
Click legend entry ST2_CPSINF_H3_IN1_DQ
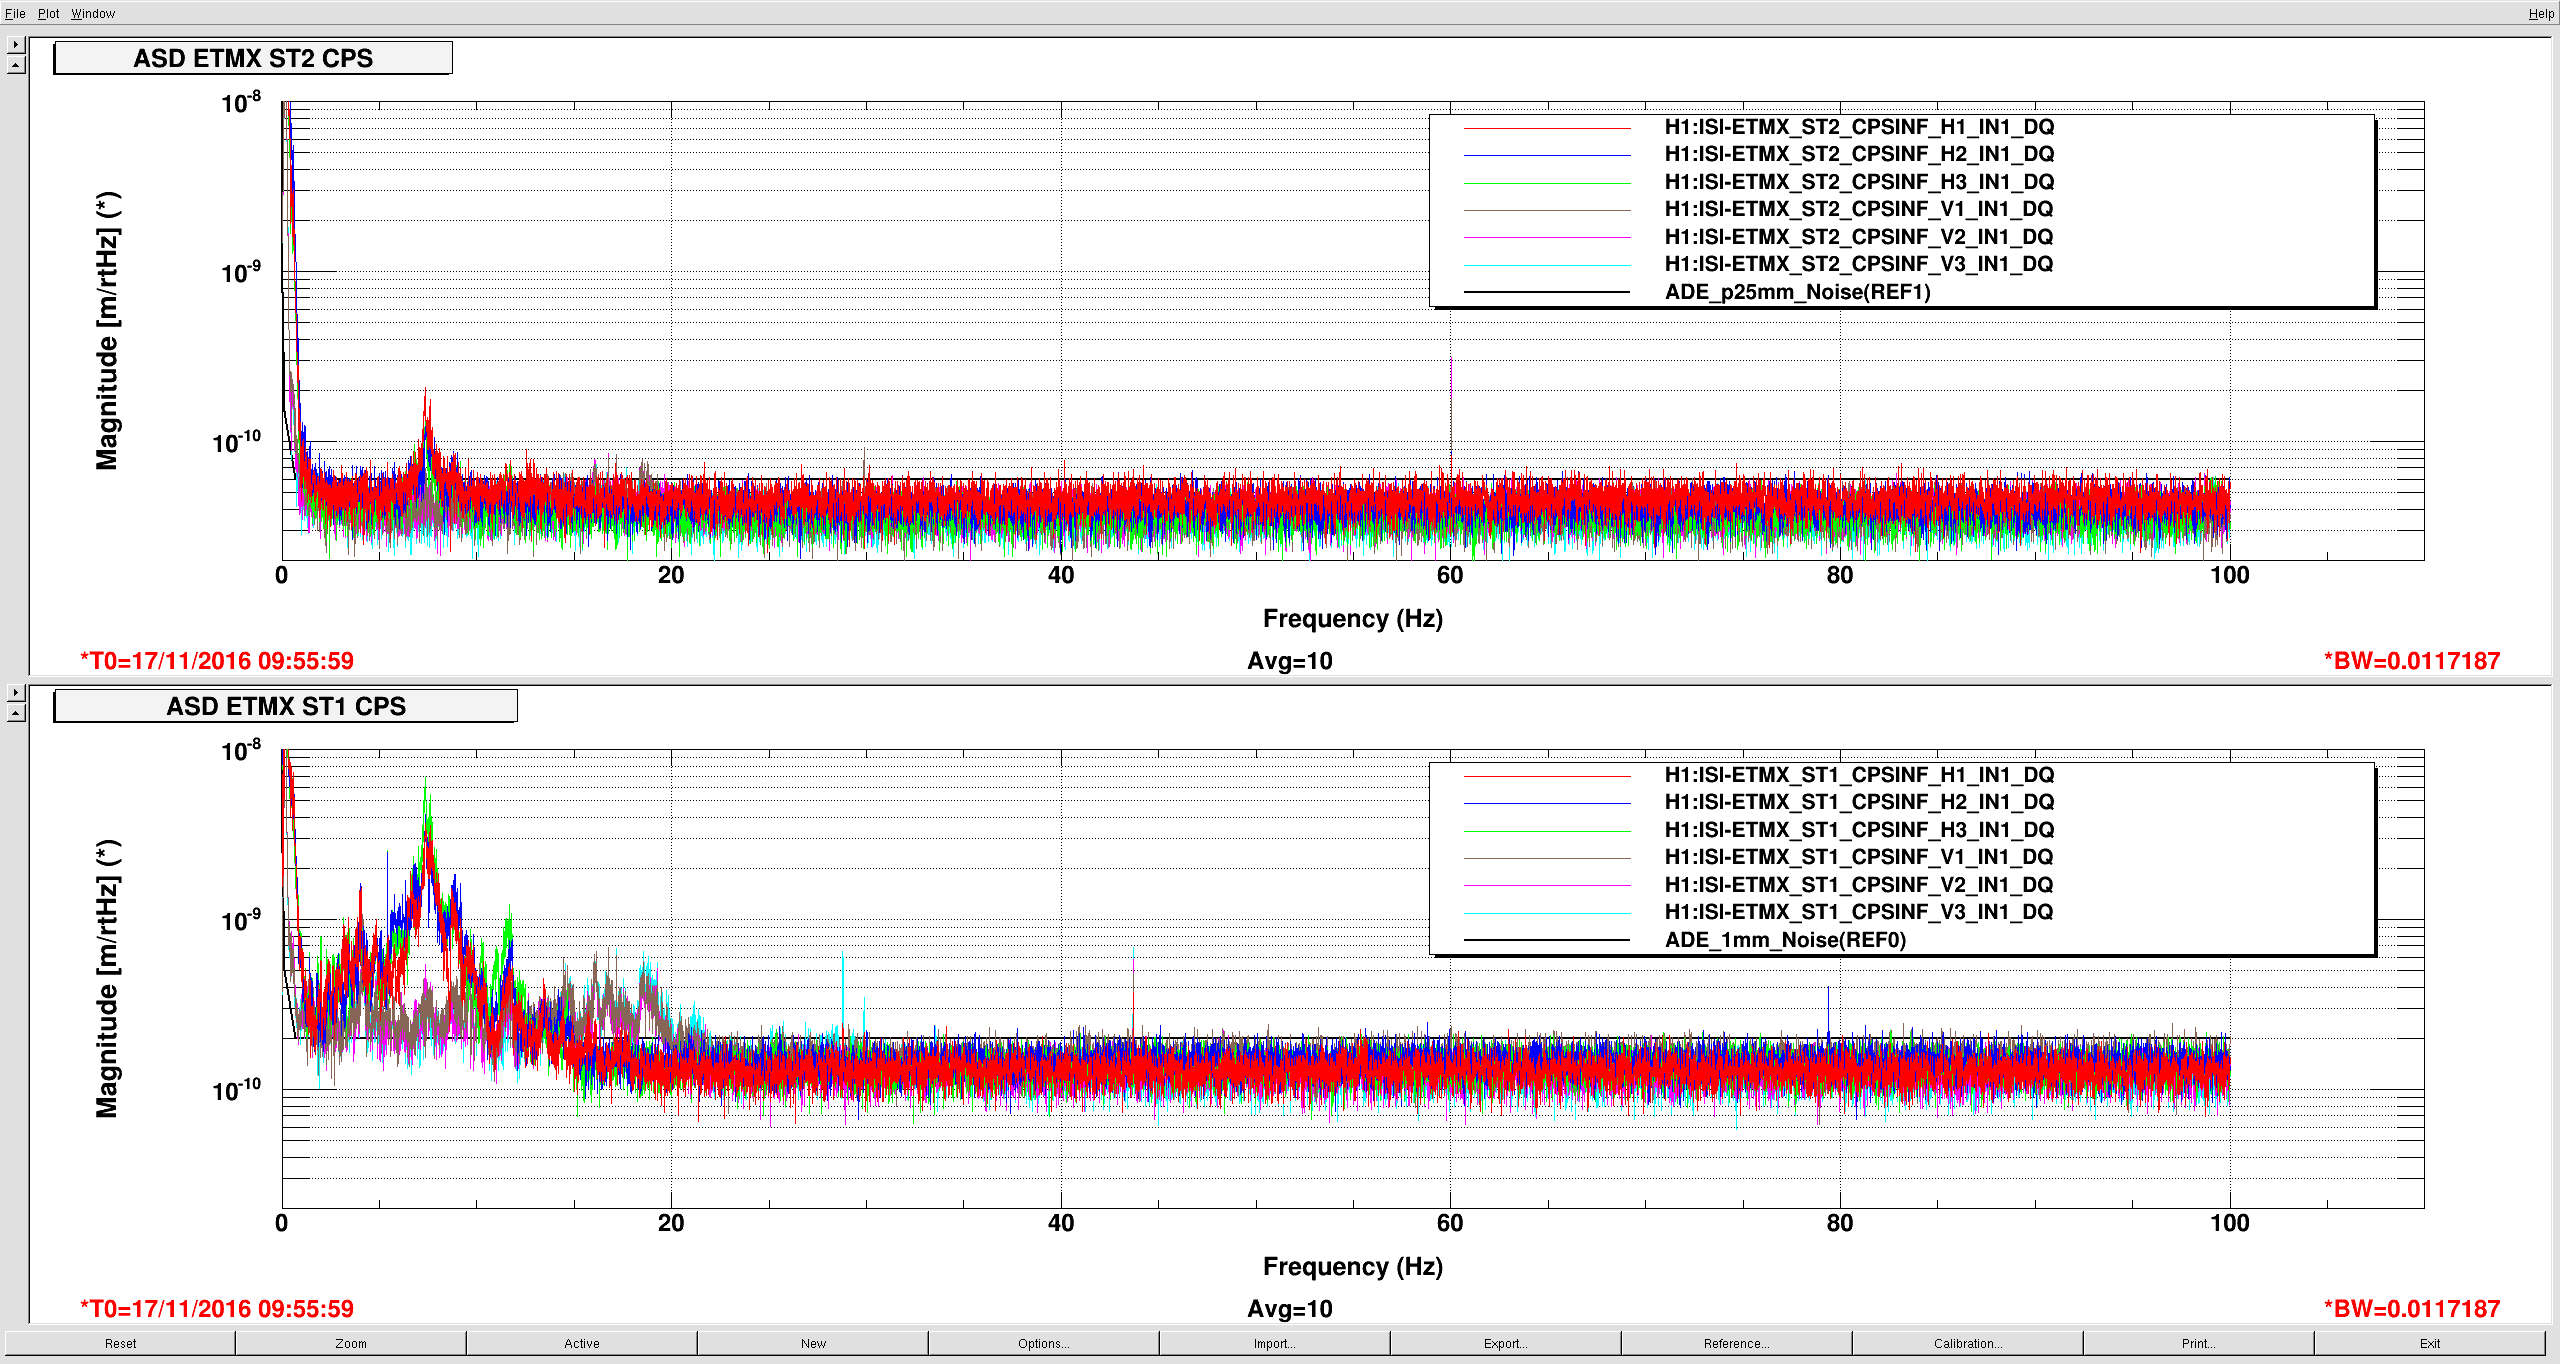1859,182
